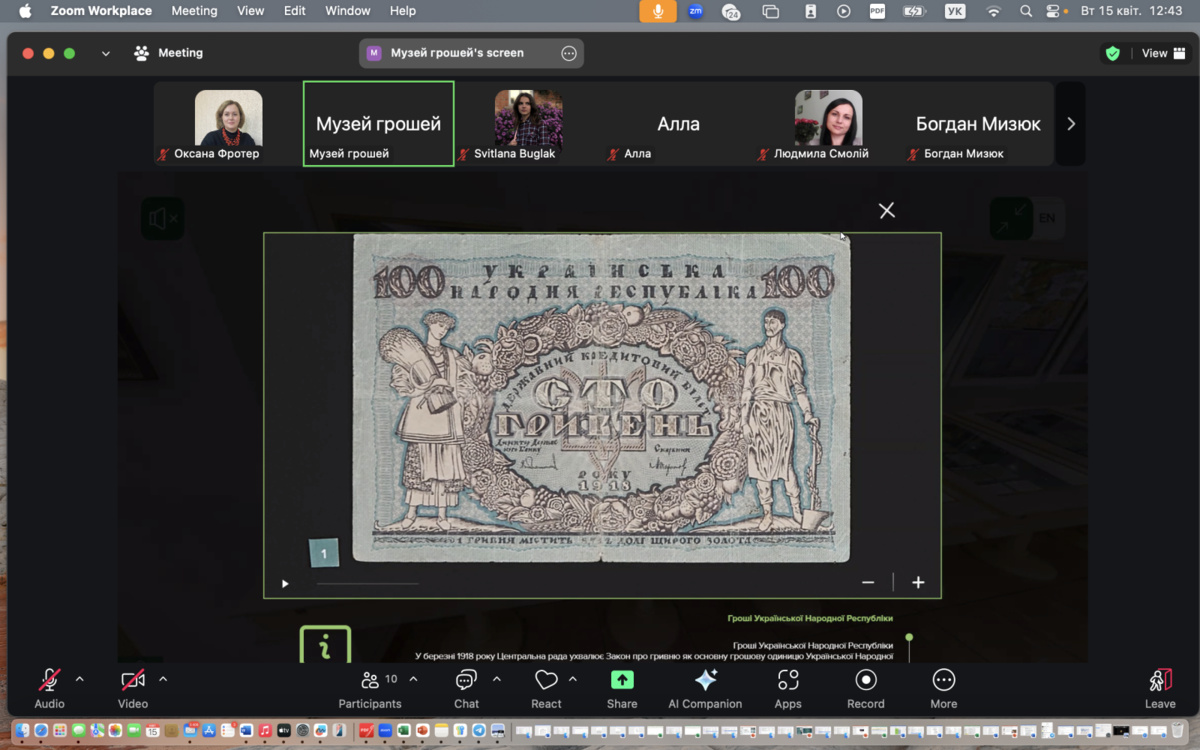Switch the site language with EN
The width and height of the screenshot is (1200, 750).
tap(1047, 218)
